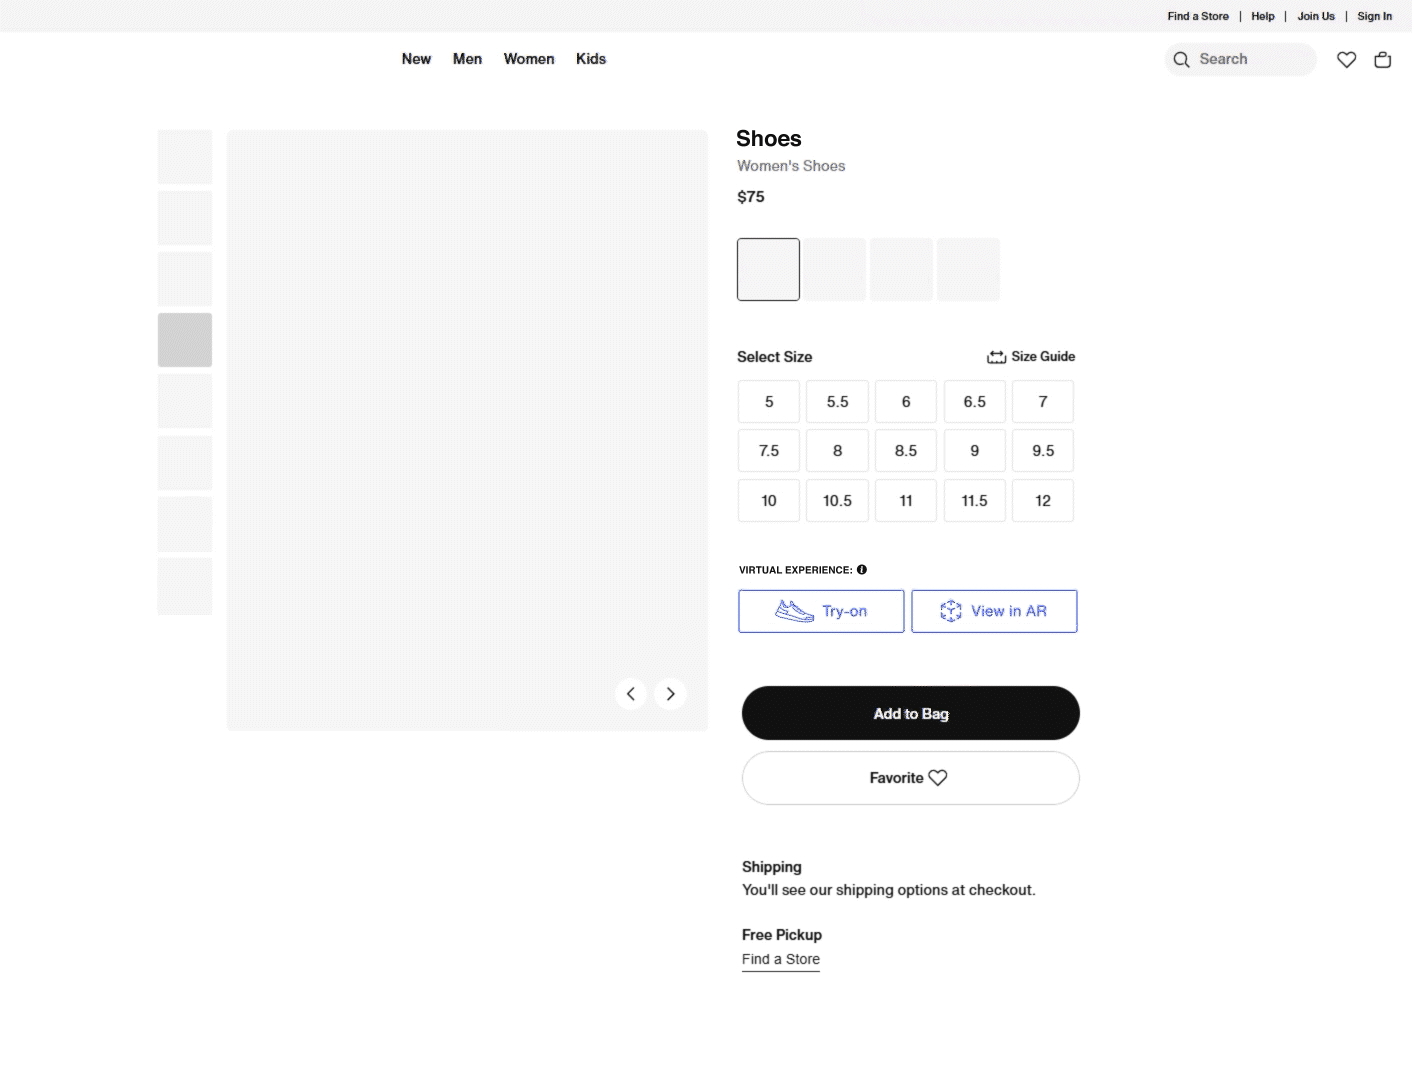Click the Virtual Experience info icon
The image size is (1414, 1076).
(862, 569)
